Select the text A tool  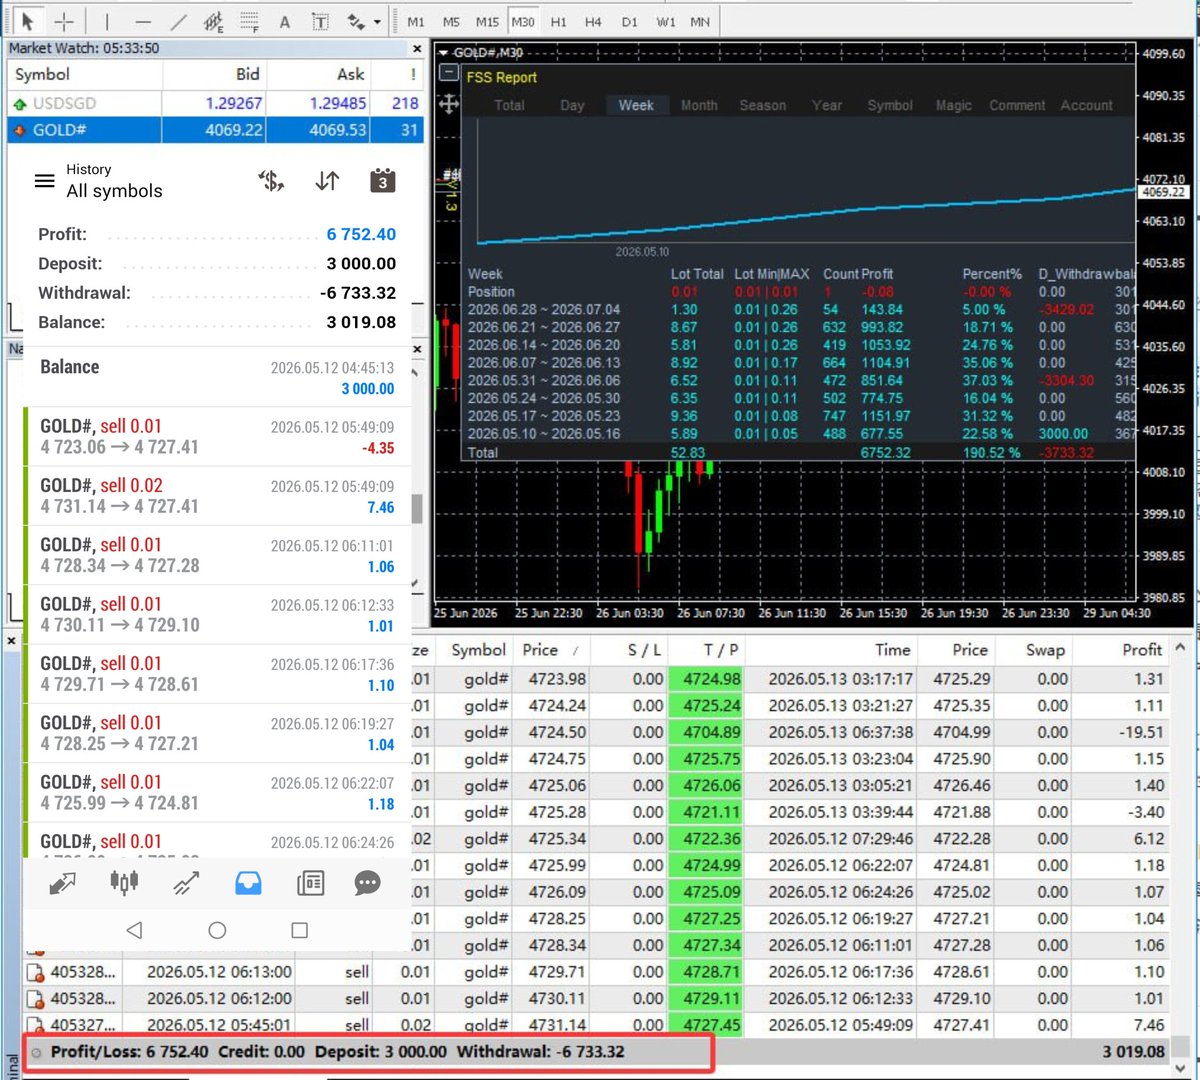285,21
